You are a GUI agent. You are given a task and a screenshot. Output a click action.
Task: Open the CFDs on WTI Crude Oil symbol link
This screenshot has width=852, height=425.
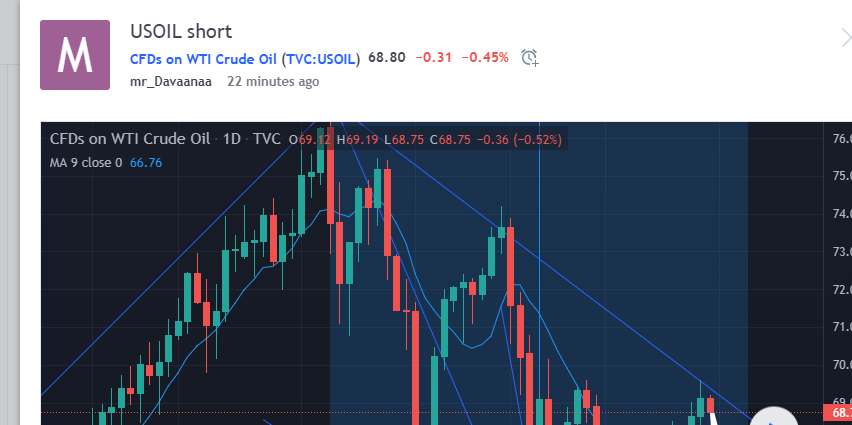[x=203, y=58]
